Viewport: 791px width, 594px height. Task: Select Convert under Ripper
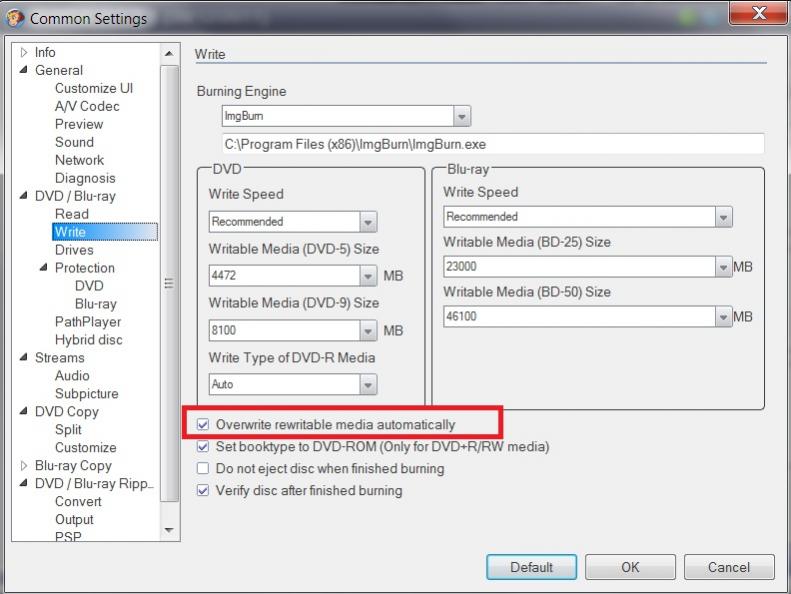[x=78, y=501]
